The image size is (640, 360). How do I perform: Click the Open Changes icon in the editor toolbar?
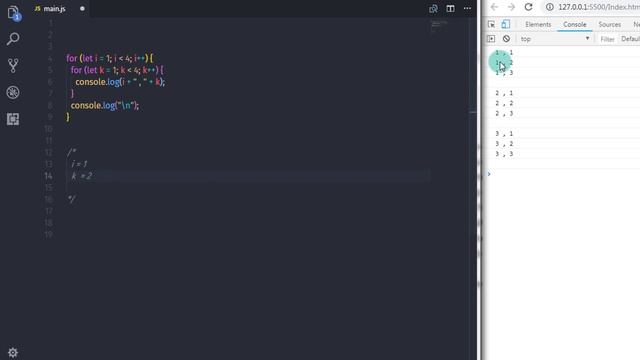(x=433, y=9)
